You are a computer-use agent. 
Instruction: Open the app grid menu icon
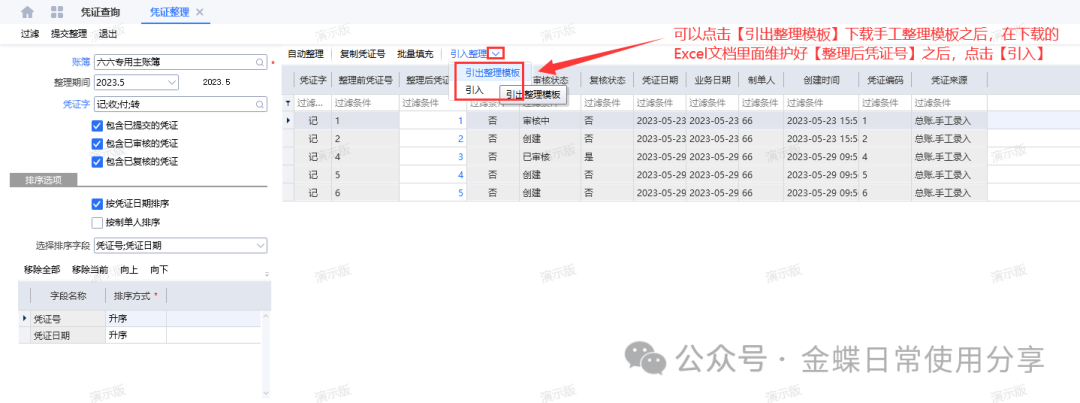tap(57, 12)
